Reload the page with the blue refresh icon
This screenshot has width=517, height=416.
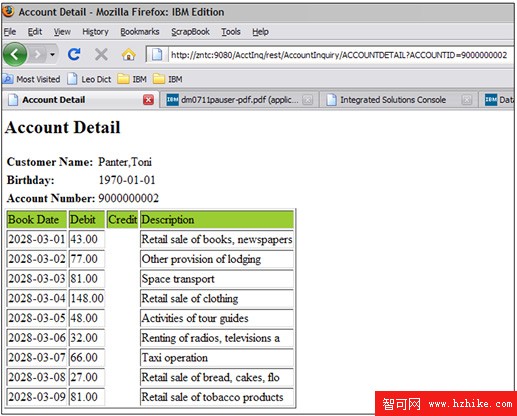[74, 54]
